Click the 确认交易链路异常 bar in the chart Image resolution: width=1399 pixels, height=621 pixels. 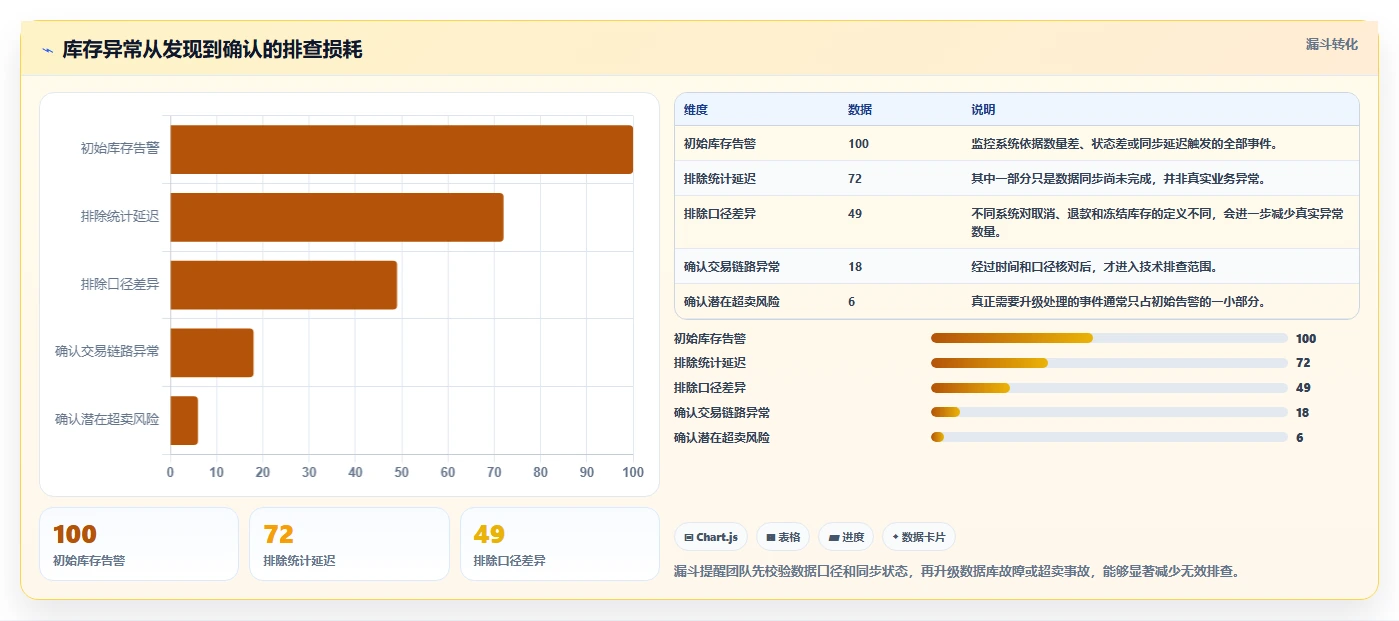coord(211,353)
